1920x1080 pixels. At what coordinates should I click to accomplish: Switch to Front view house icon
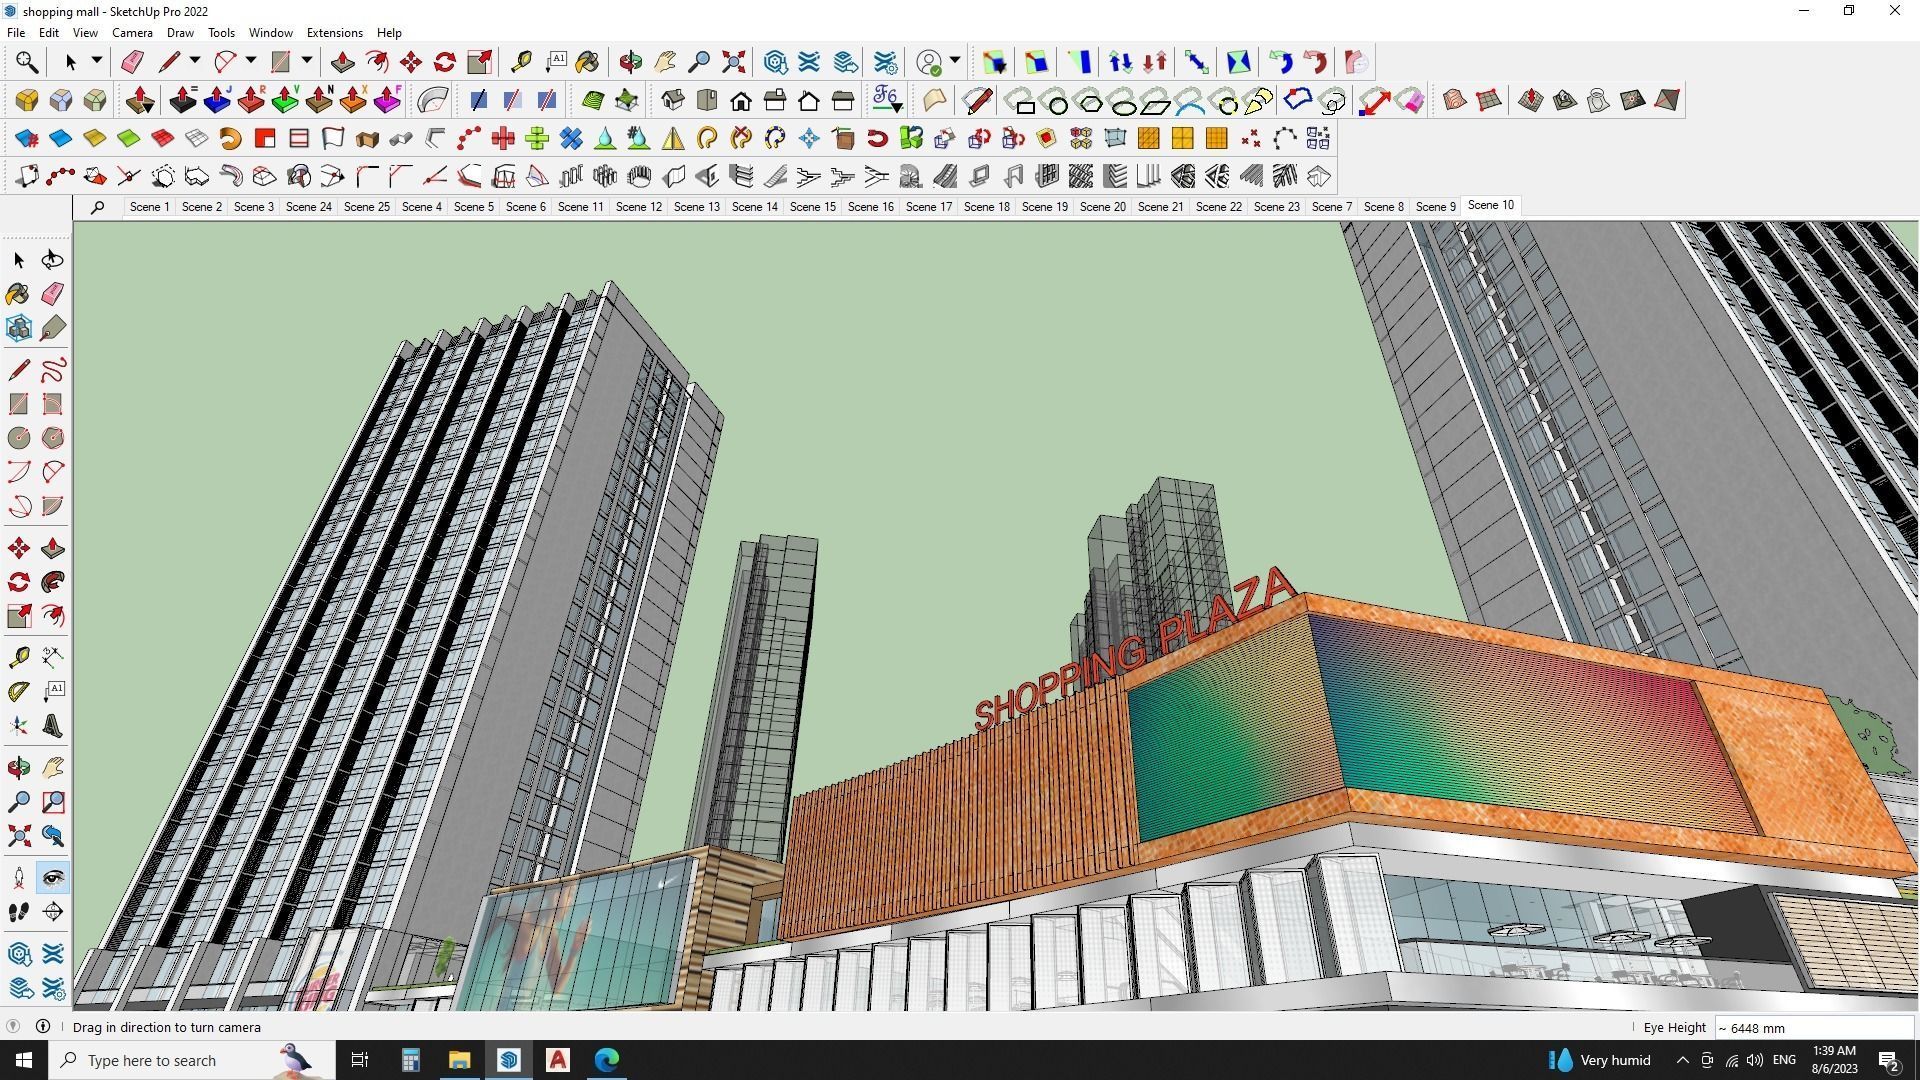(x=741, y=100)
